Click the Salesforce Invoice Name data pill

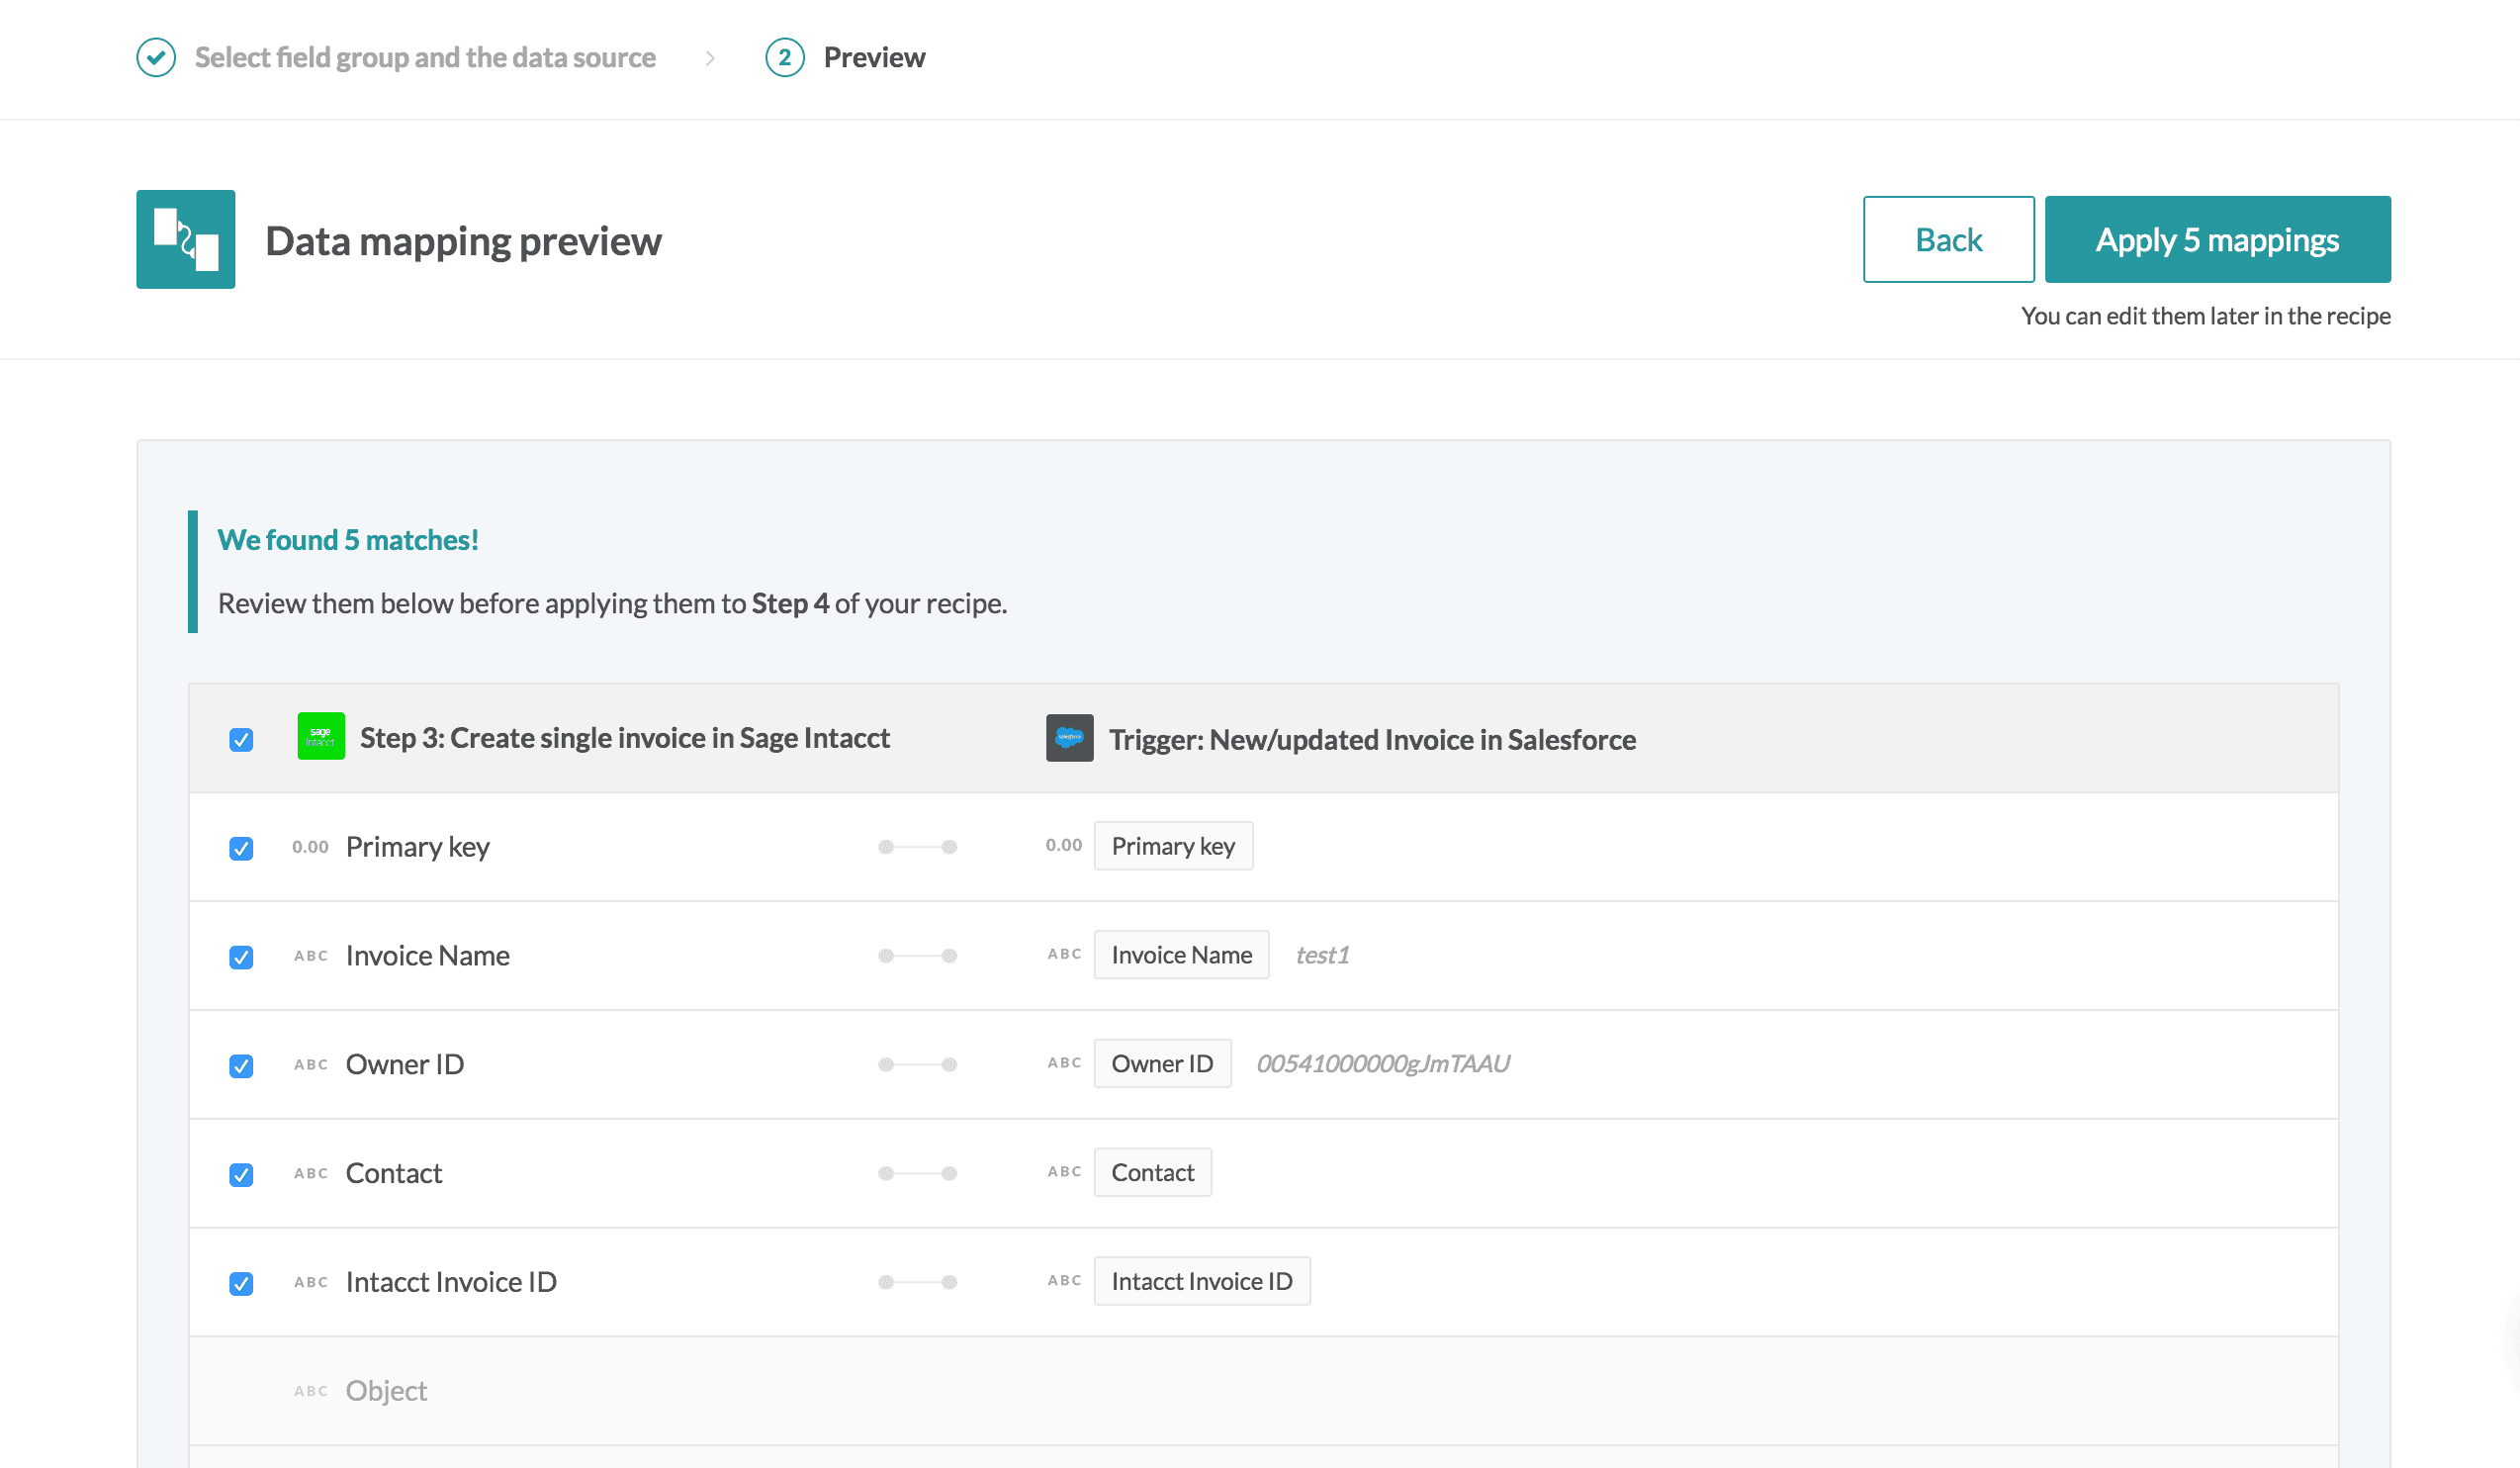tap(1181, 955)
